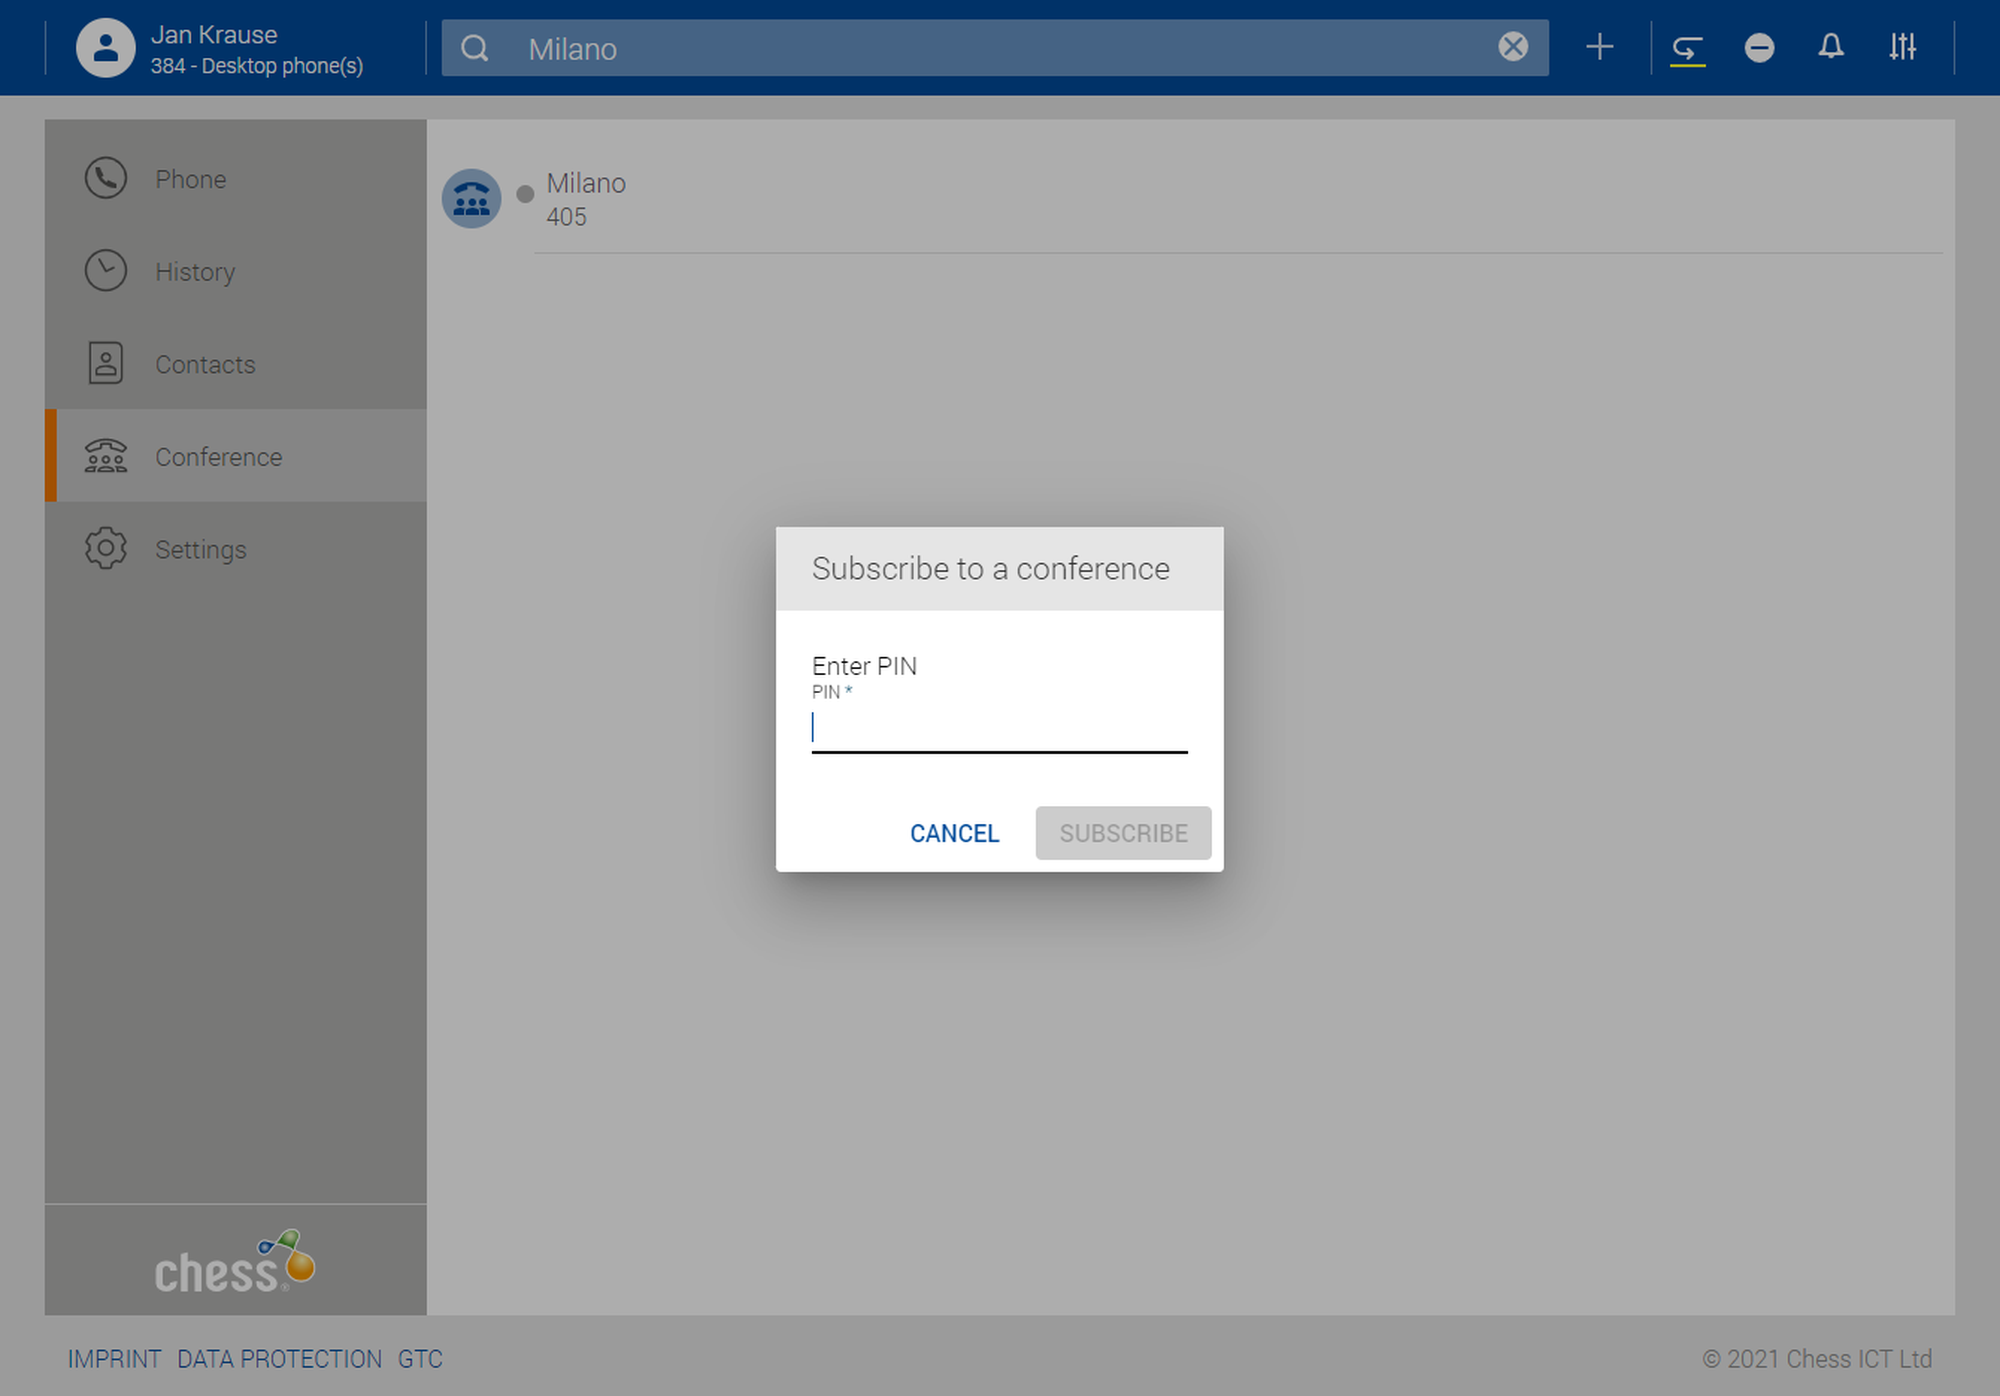Click the user avatar icon

tap(105, 48)
